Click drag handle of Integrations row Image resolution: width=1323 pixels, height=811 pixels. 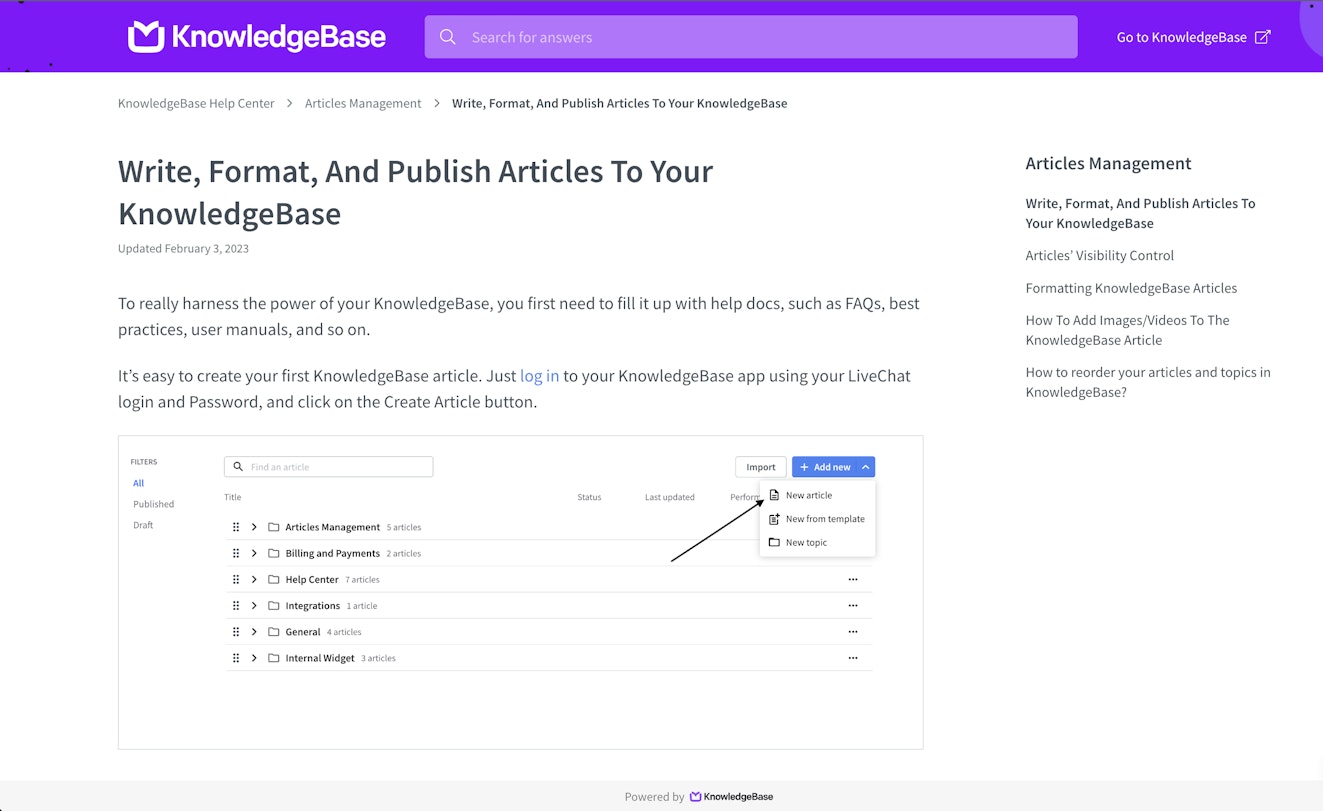pyautogui.click(x=236, y=606)
